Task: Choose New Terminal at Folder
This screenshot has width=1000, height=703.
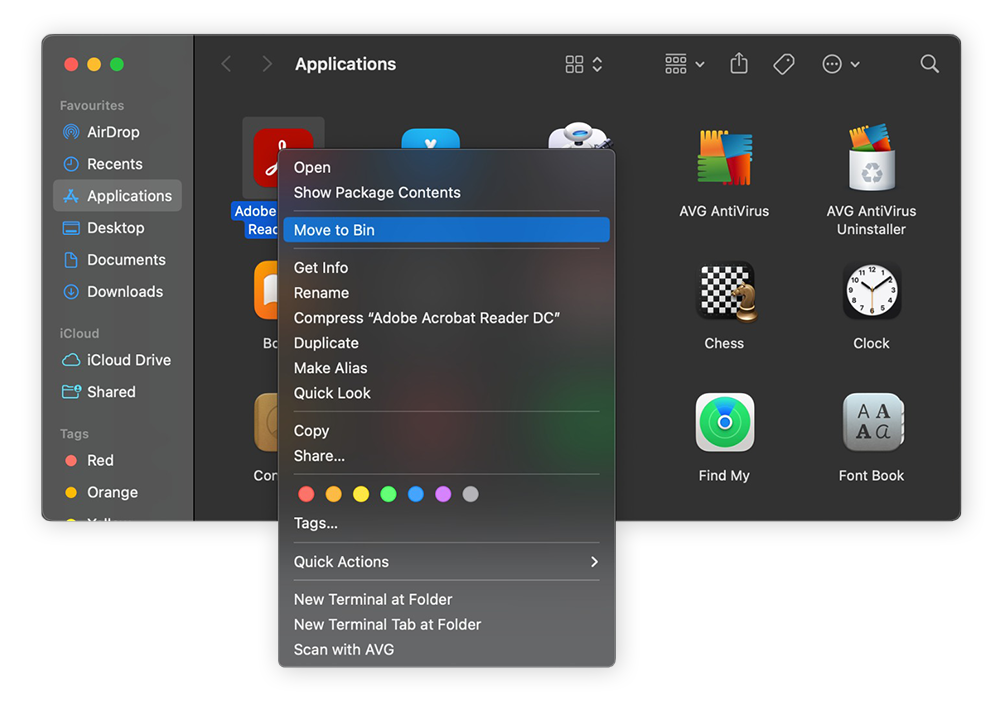Action: (x=446, y=599)
